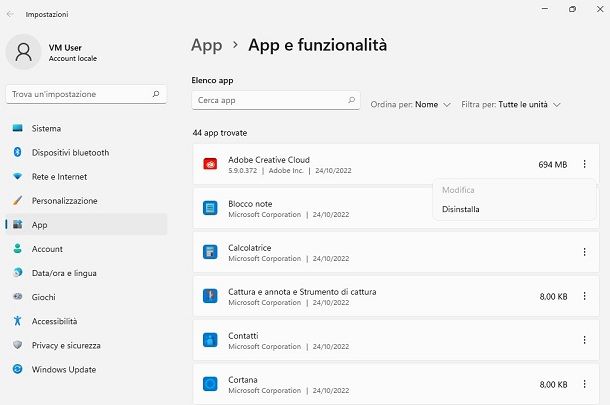Click the disabled Modifica menu entry
This screenshot has height=405, width=610.
(x=514, y=190)
